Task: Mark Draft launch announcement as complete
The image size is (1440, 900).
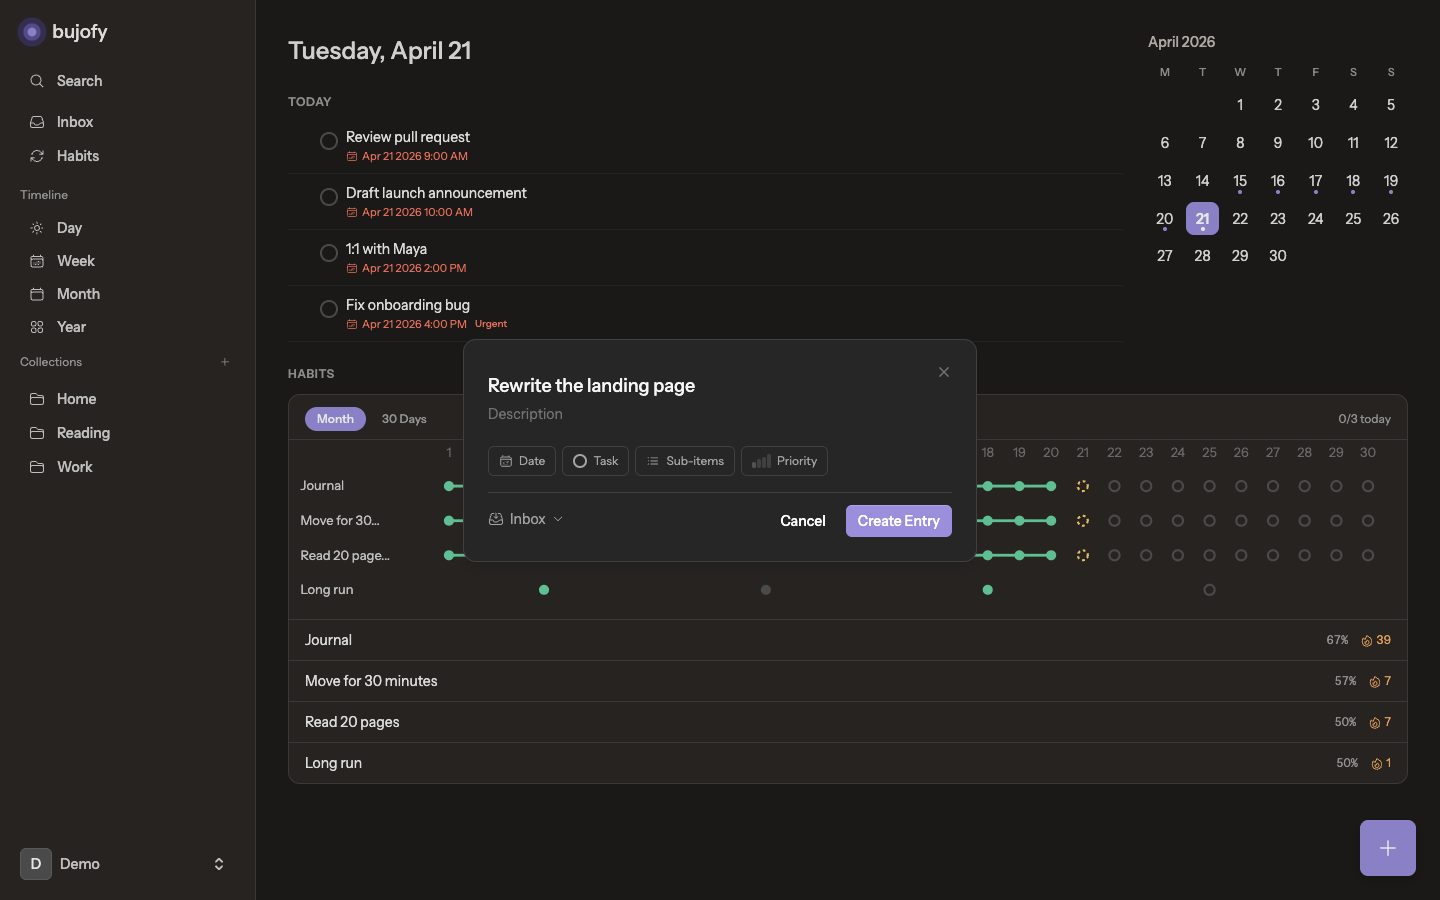Action: coord(329,197)
